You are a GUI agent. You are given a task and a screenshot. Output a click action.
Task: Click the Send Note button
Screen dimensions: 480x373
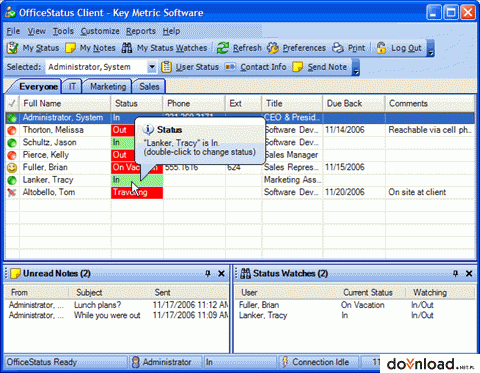point(320,67)
